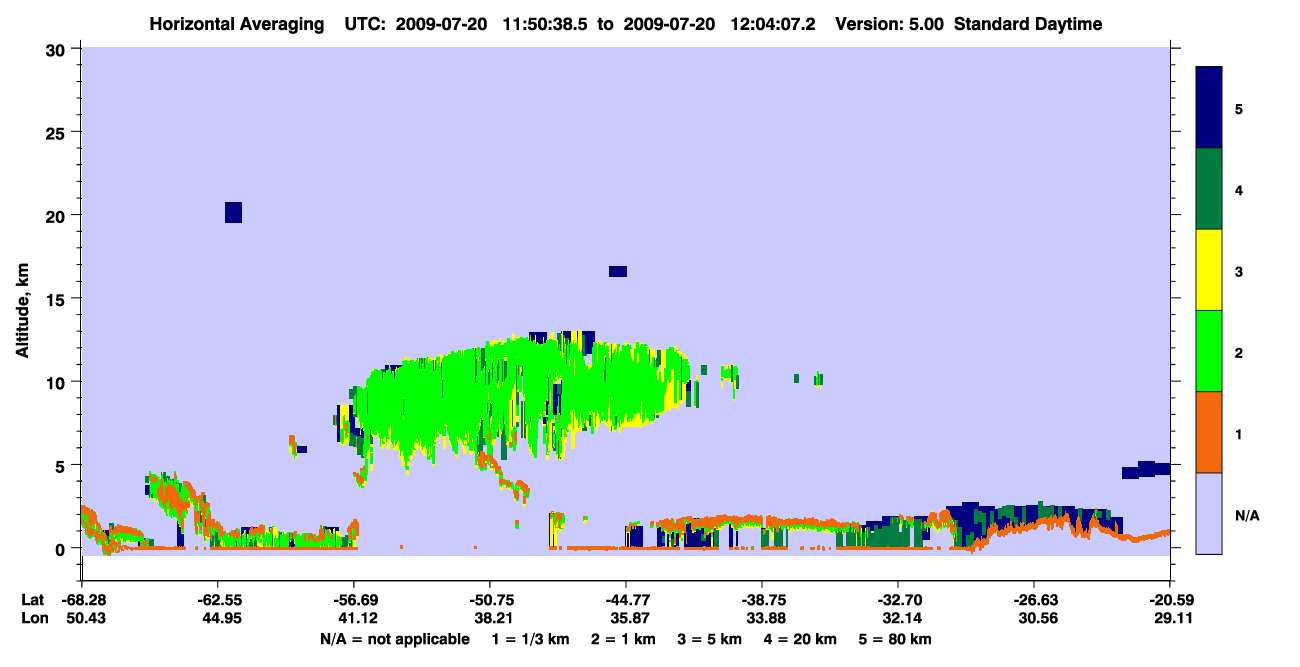Viewport: 1300px width, 667px height.
Task: Click the 10 km altitude tick label
Action: click(x=58, y=382)
